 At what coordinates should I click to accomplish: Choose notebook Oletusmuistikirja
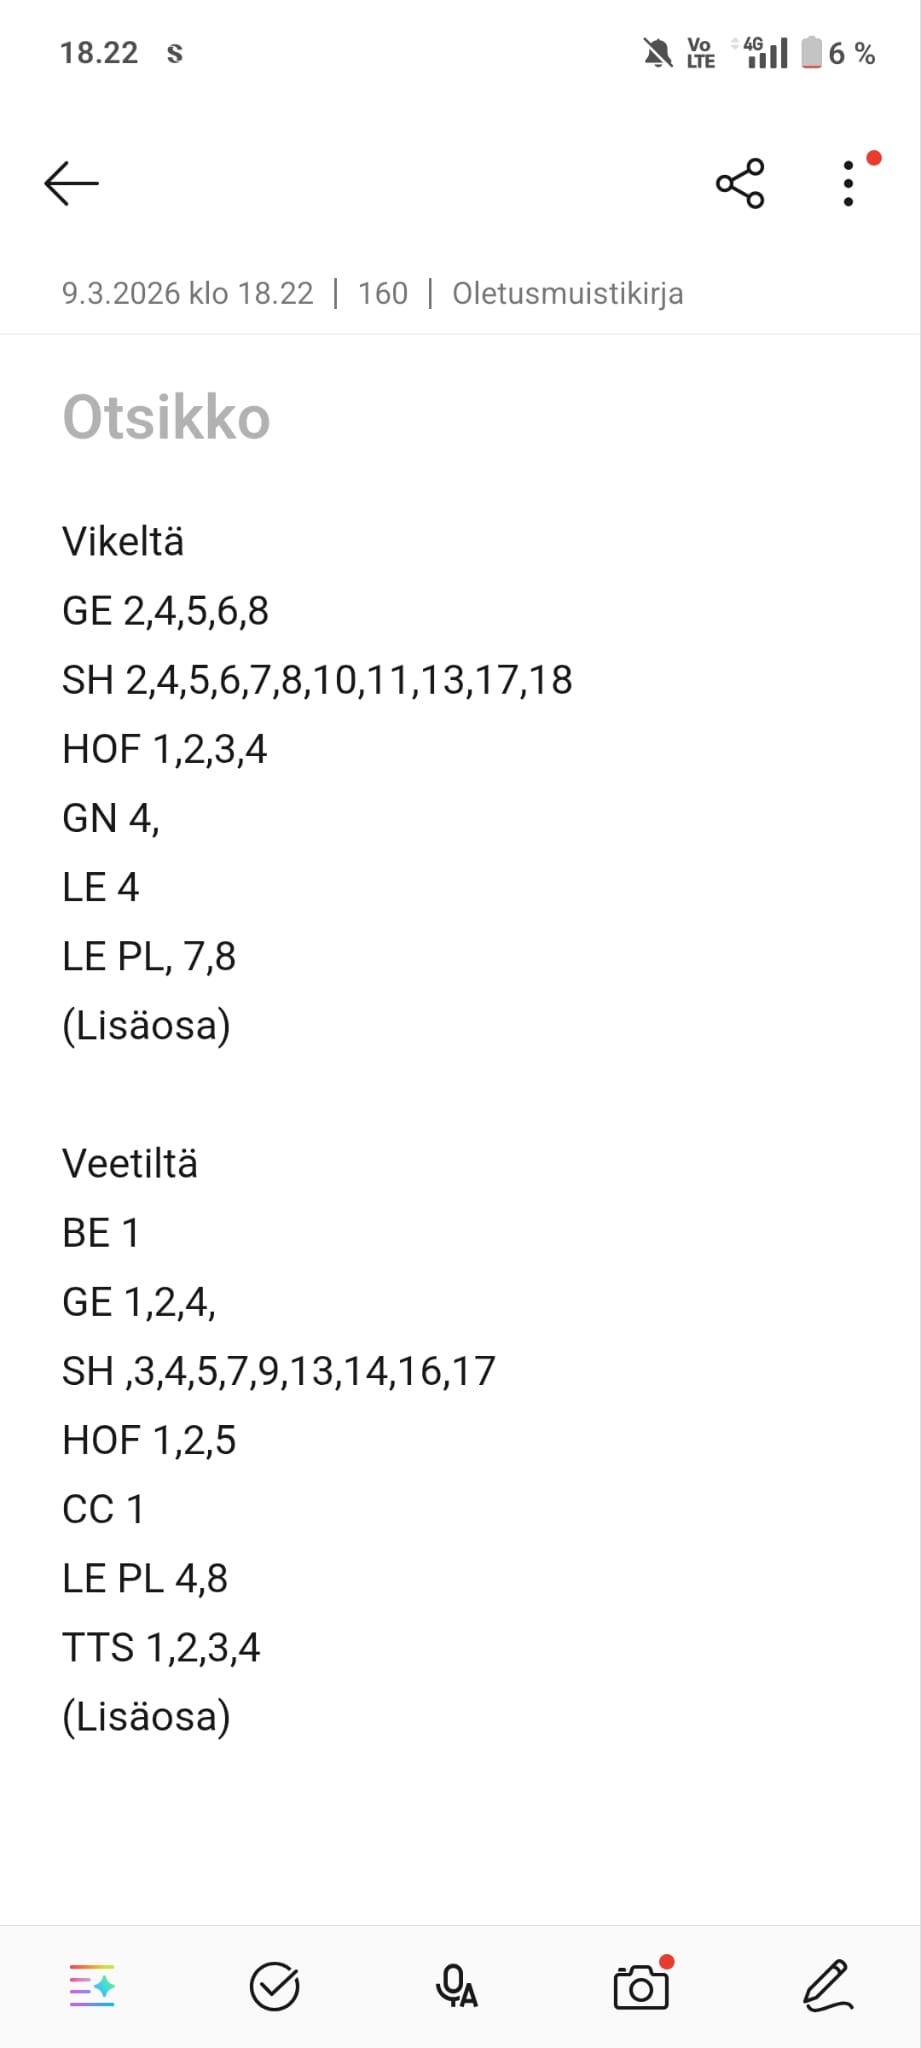coord(567,294)
